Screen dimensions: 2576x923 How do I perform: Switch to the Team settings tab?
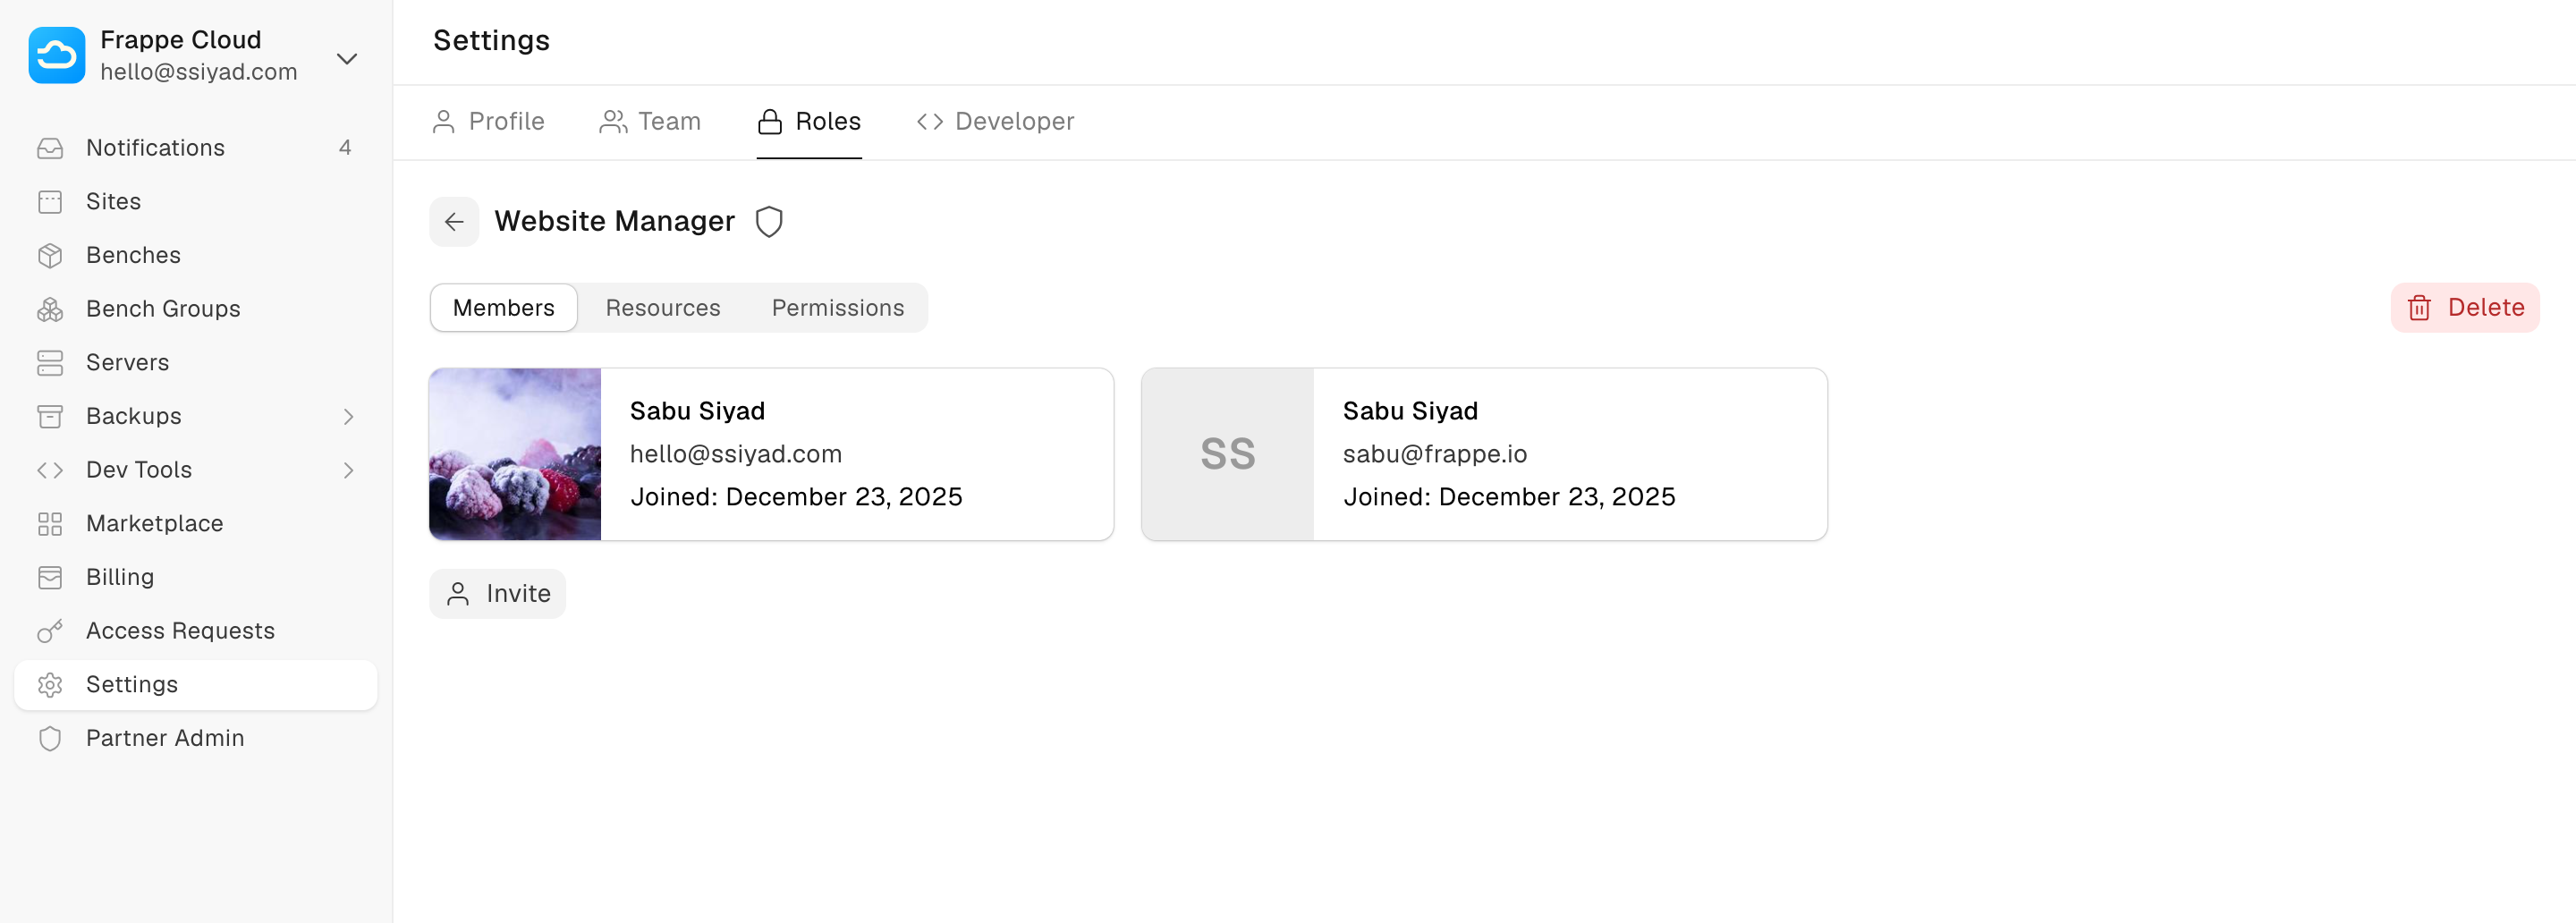click(650, 121)
